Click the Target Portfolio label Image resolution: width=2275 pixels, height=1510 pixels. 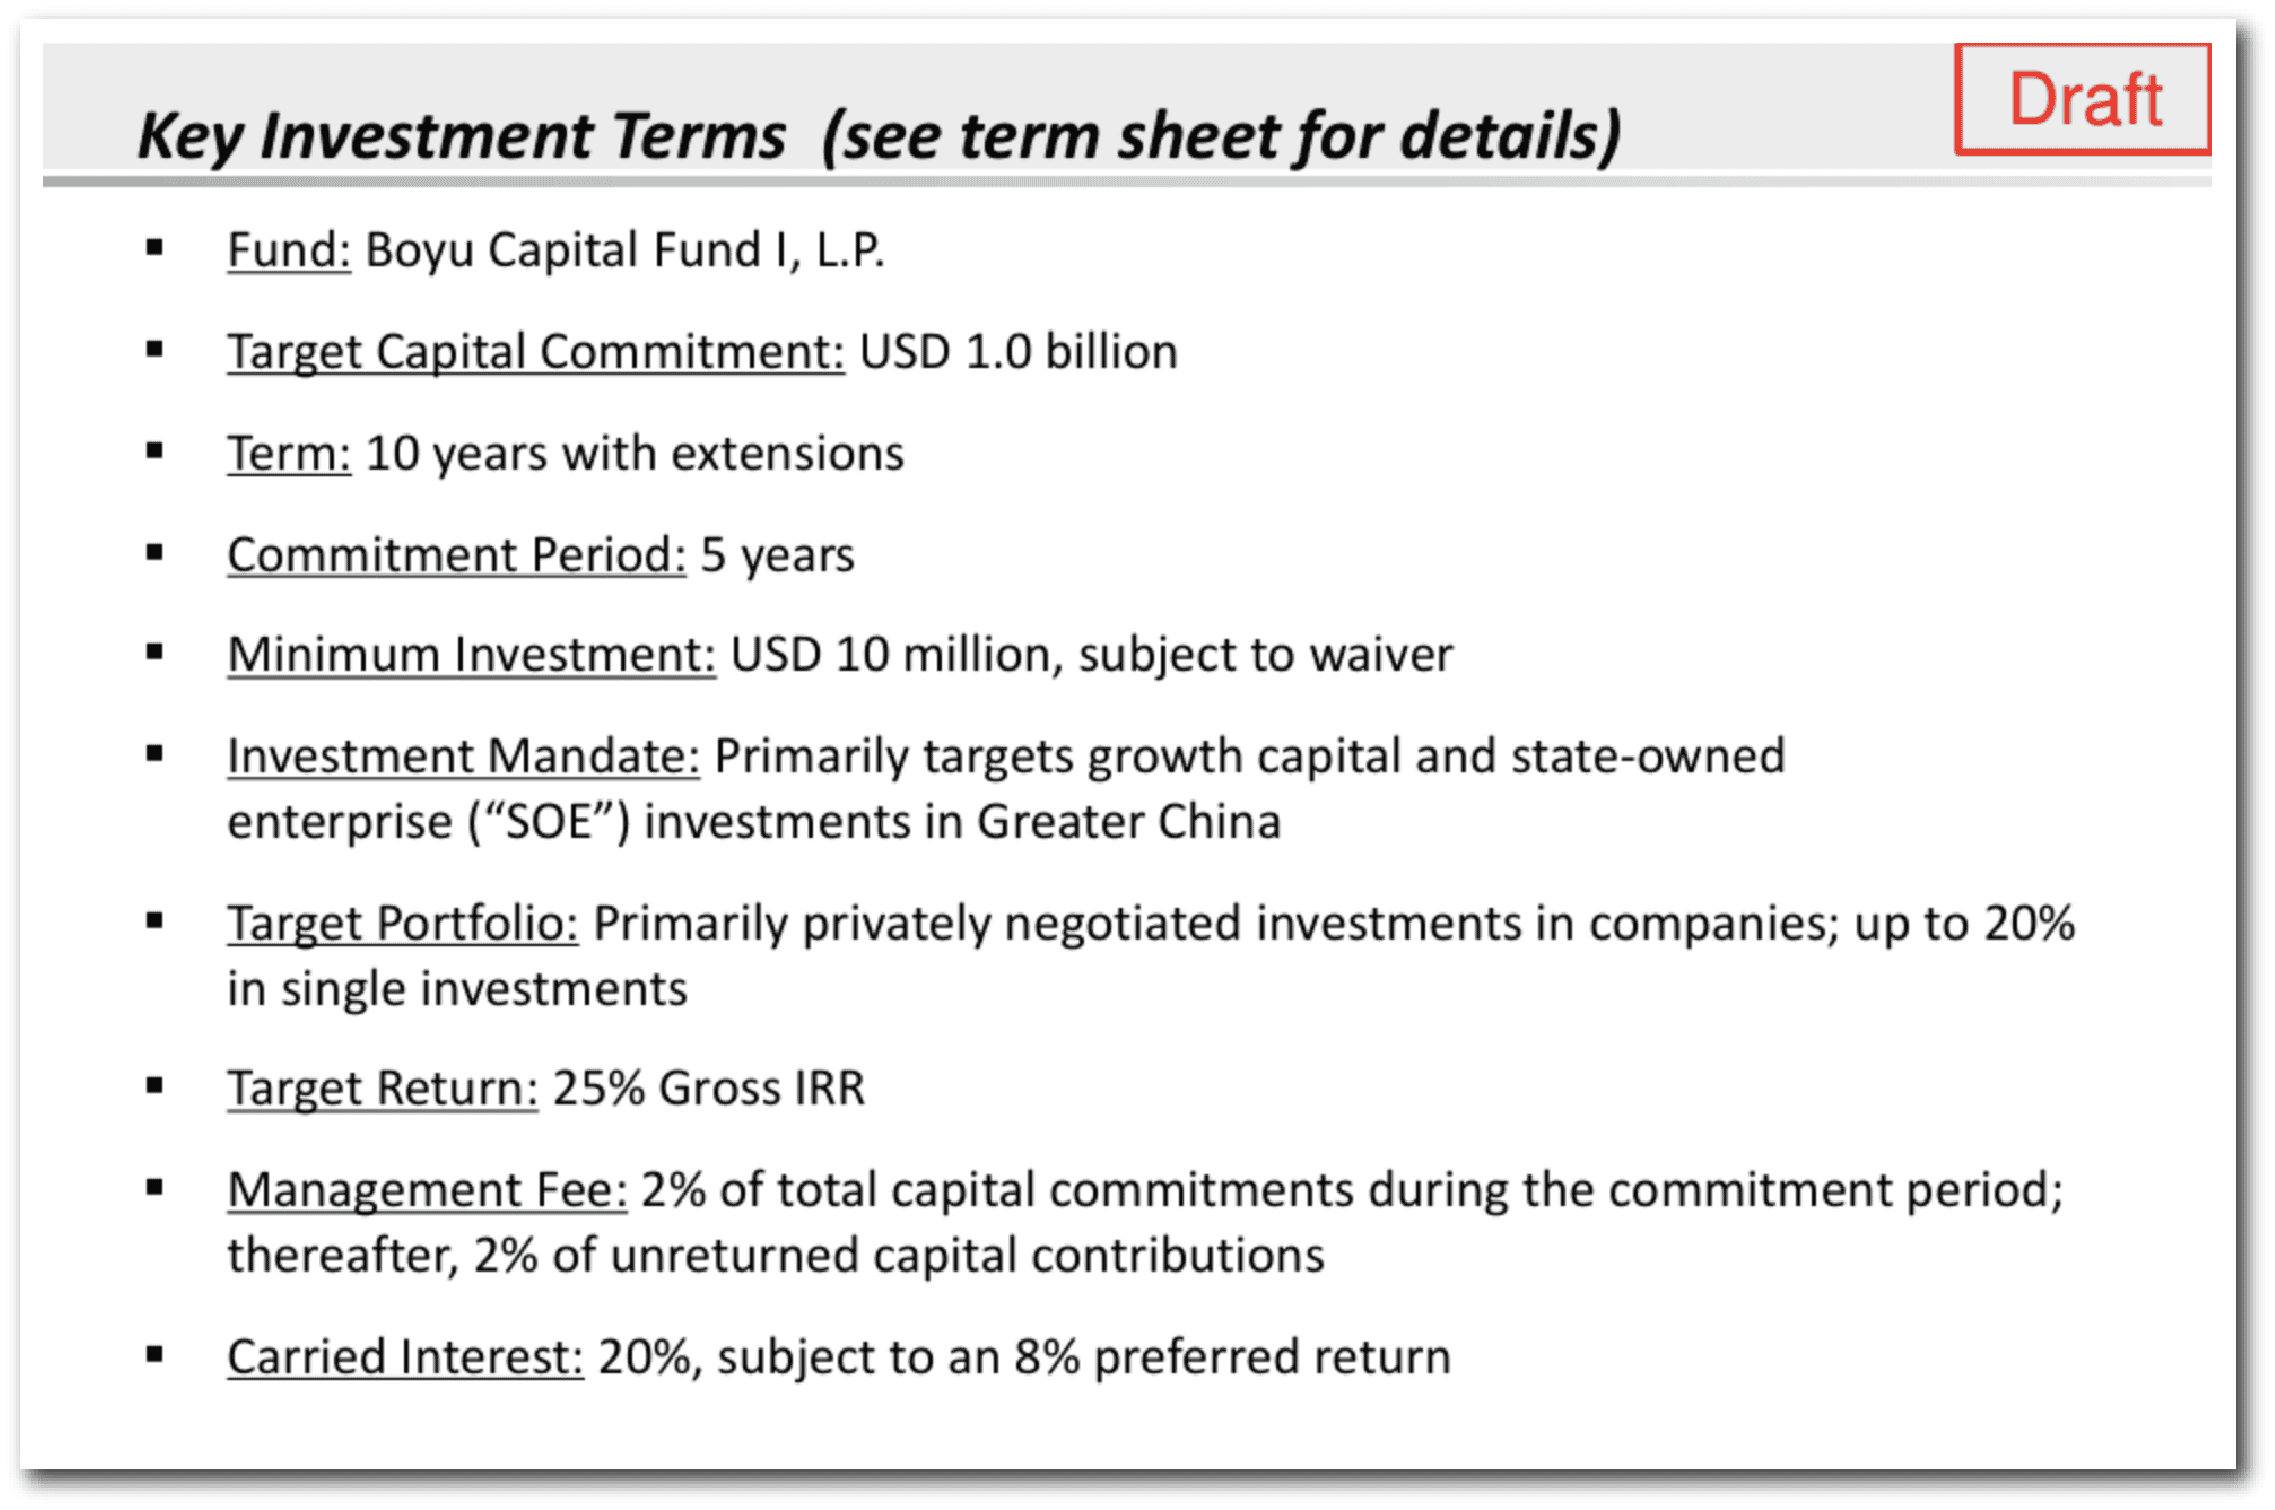click(402, 923)
